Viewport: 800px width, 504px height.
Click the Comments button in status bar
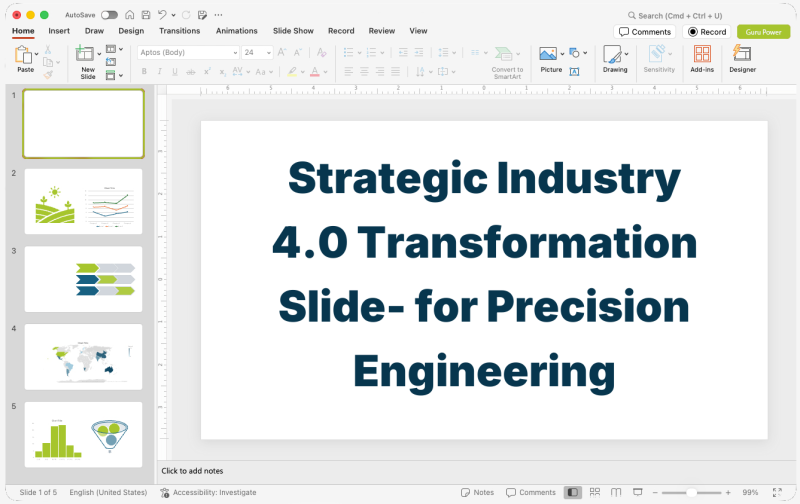[531, 492]
